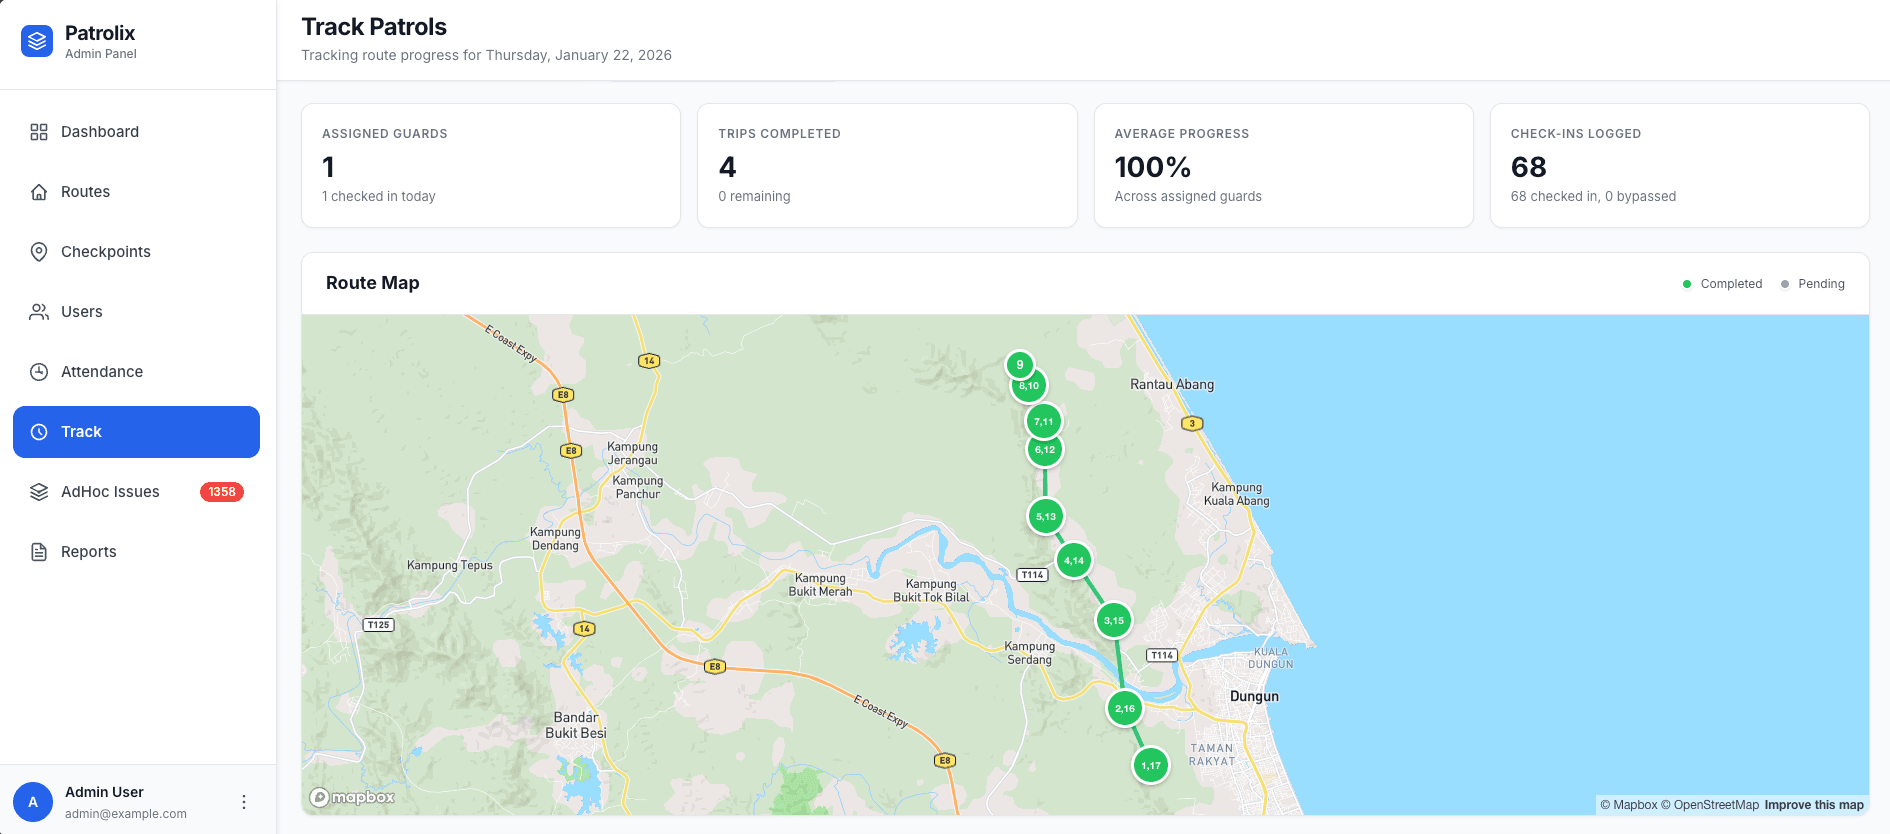The image size is (1890, 834).
Task: Click the Users people icon
Action: [x=39, y=312]
